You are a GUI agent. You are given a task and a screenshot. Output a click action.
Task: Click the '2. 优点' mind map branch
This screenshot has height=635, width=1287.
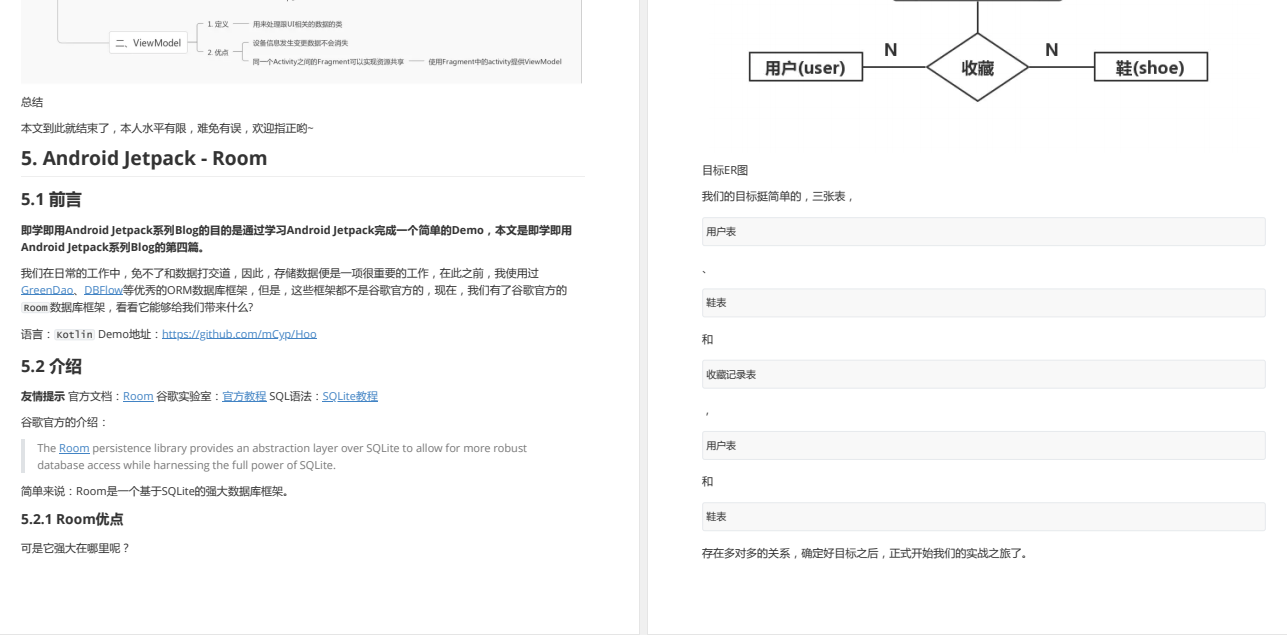(x=219, y=52)
